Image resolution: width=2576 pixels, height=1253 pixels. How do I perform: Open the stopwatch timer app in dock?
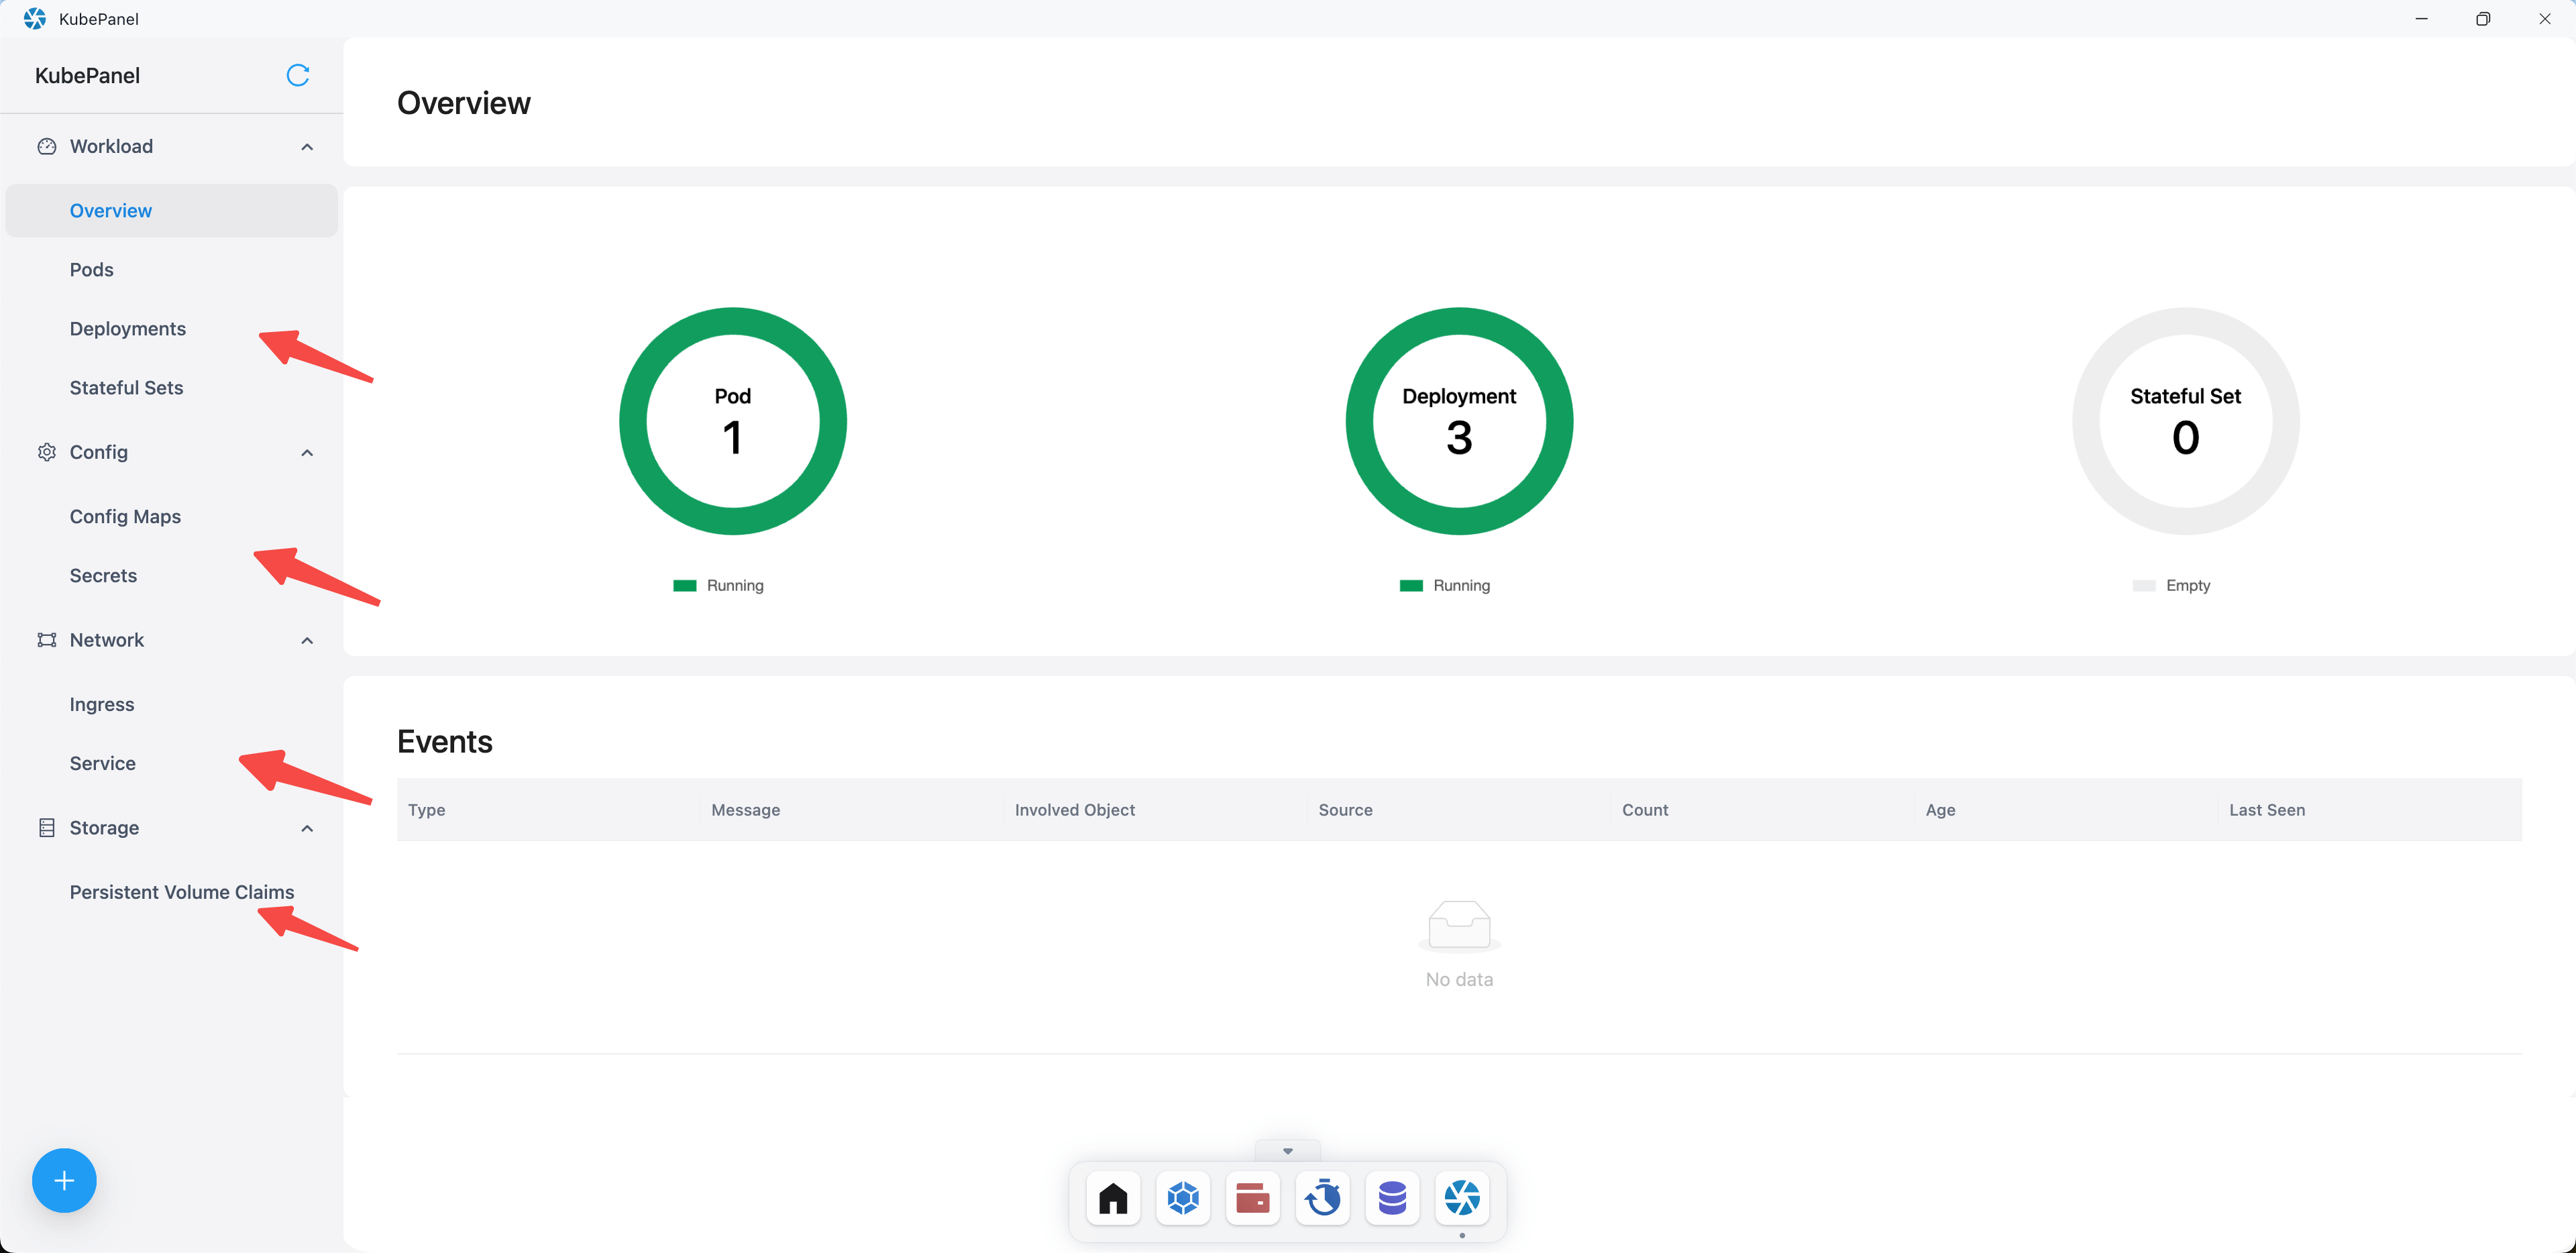click(1322, 1197)
